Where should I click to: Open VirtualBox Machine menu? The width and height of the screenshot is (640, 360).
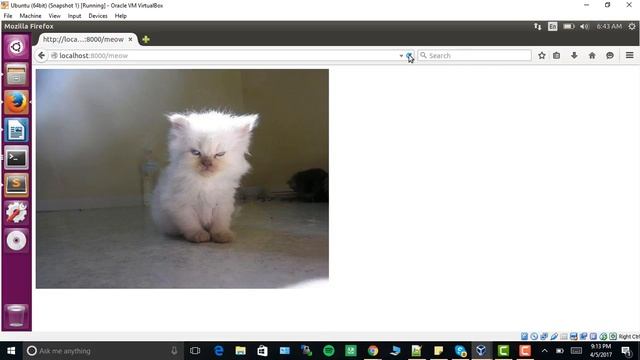click(x=30, y=16)
